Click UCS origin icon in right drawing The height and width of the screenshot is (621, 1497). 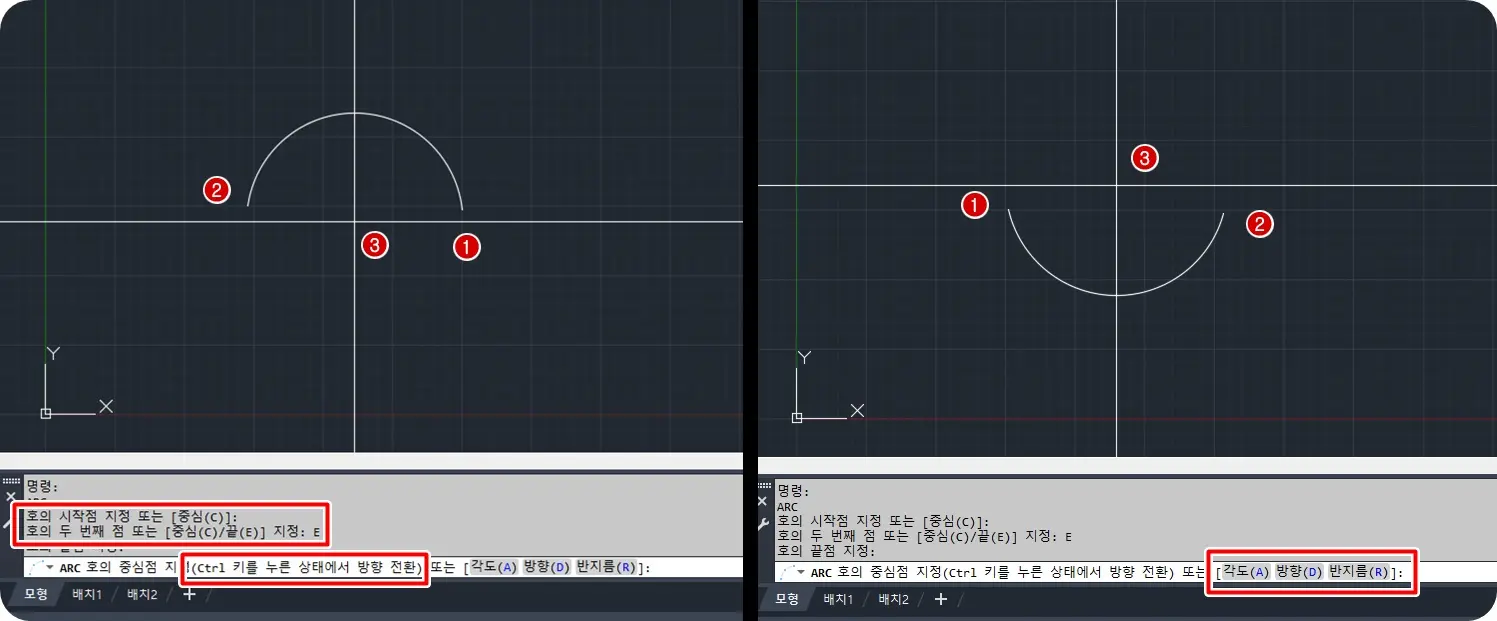pos(797,417)
